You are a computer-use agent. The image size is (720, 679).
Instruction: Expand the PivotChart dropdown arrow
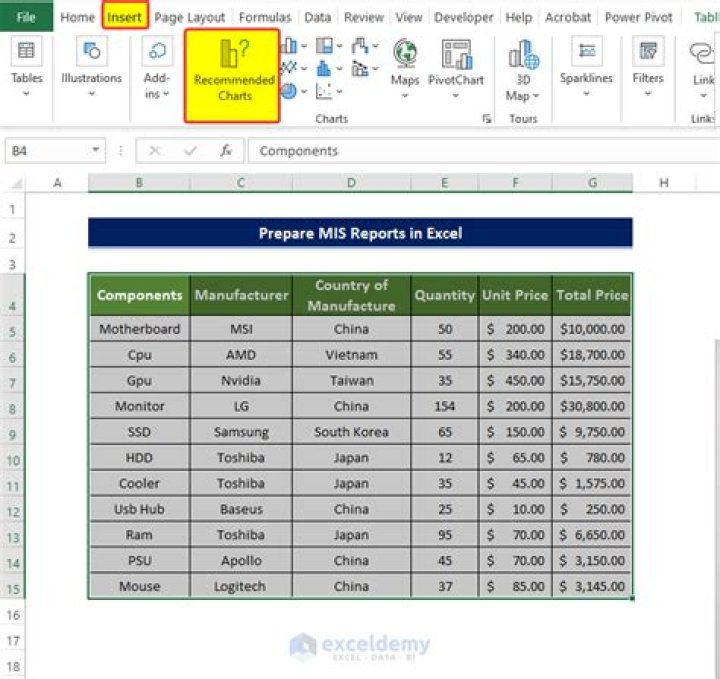tap(456, 95)
